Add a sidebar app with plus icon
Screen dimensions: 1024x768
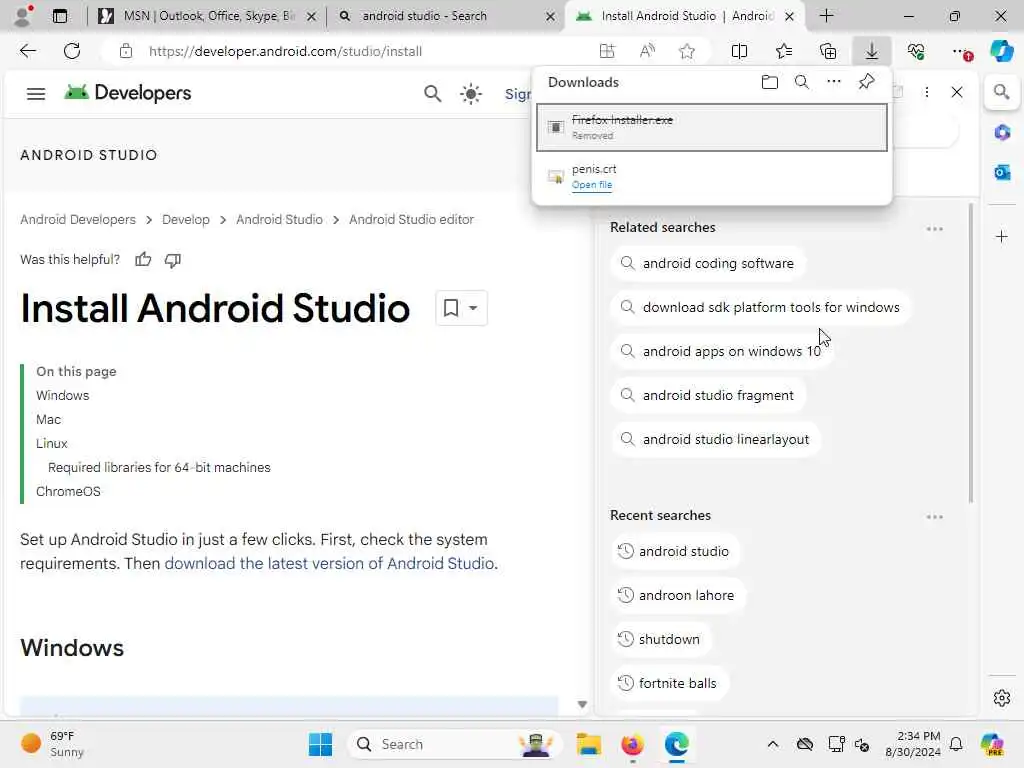[1002, 236]
